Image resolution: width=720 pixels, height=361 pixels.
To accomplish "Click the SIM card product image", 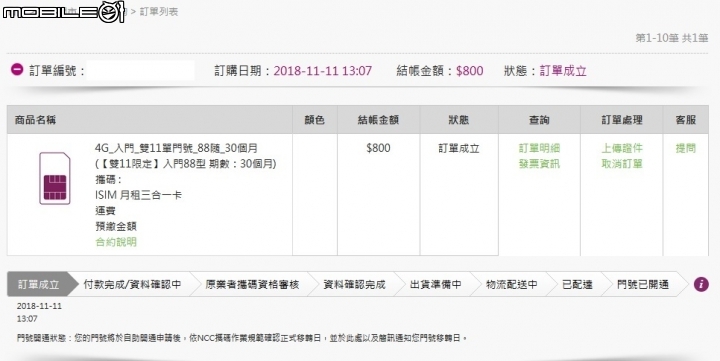I will (x=55, y=178).
